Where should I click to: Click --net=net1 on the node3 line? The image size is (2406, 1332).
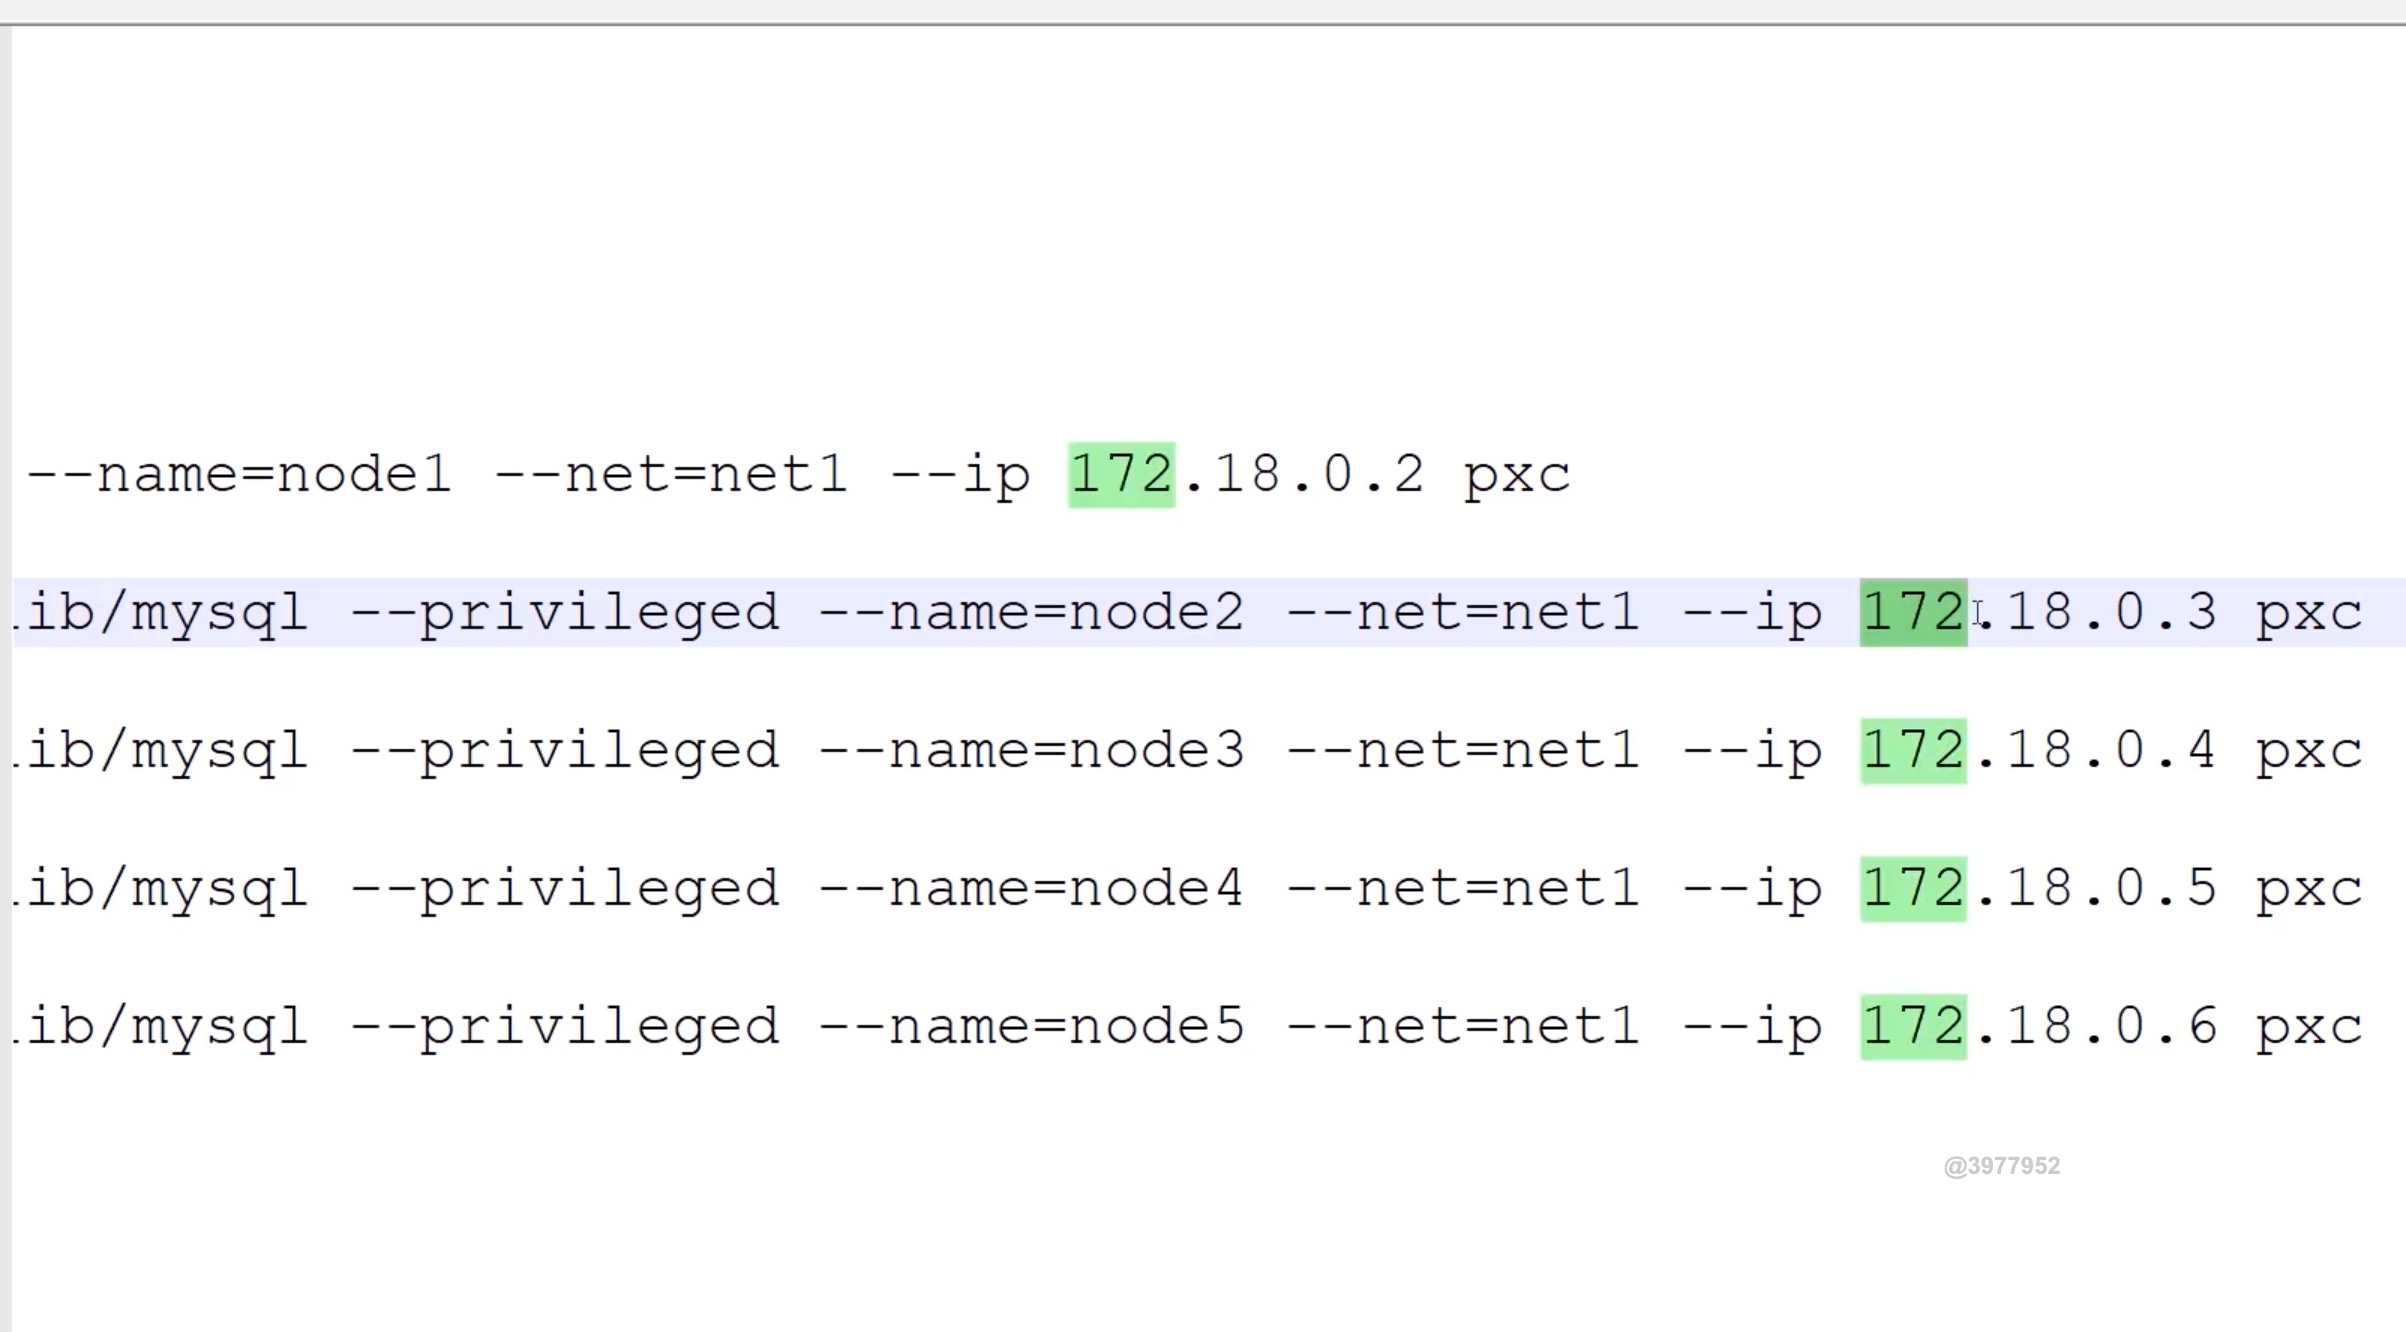pyautogui.click(x=1462, y=750)
